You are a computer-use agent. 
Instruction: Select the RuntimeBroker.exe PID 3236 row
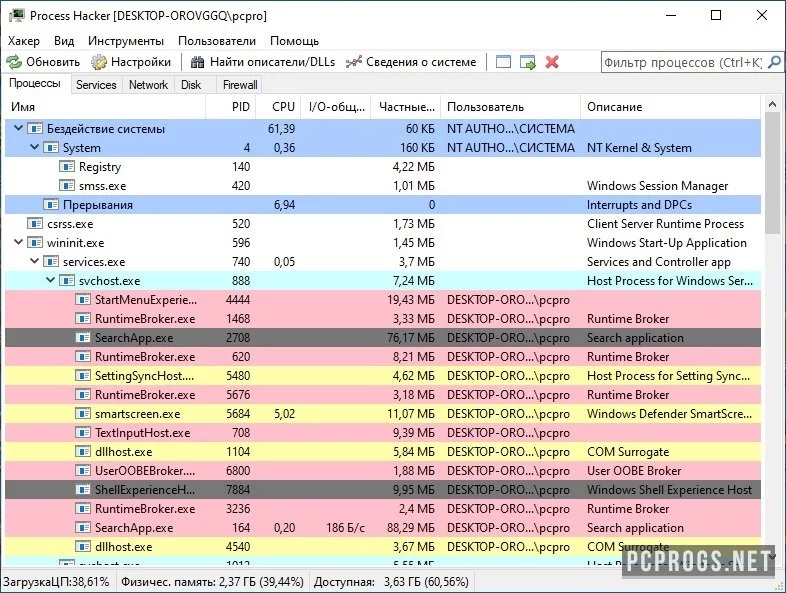point(383,509)
